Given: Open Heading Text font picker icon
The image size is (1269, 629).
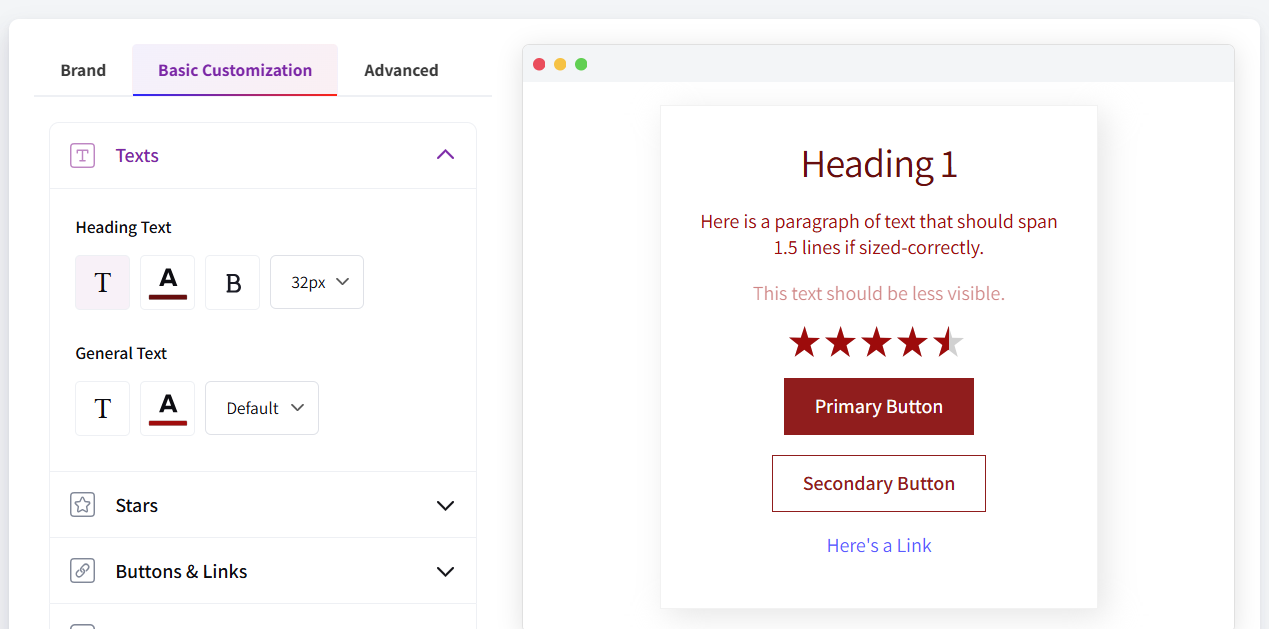Looking at the screenshot, I should coord(103,282).
